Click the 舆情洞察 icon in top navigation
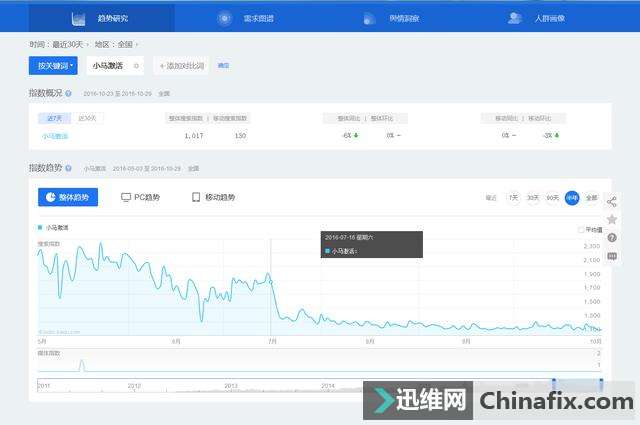640x425 pixels. click(369, 19)
